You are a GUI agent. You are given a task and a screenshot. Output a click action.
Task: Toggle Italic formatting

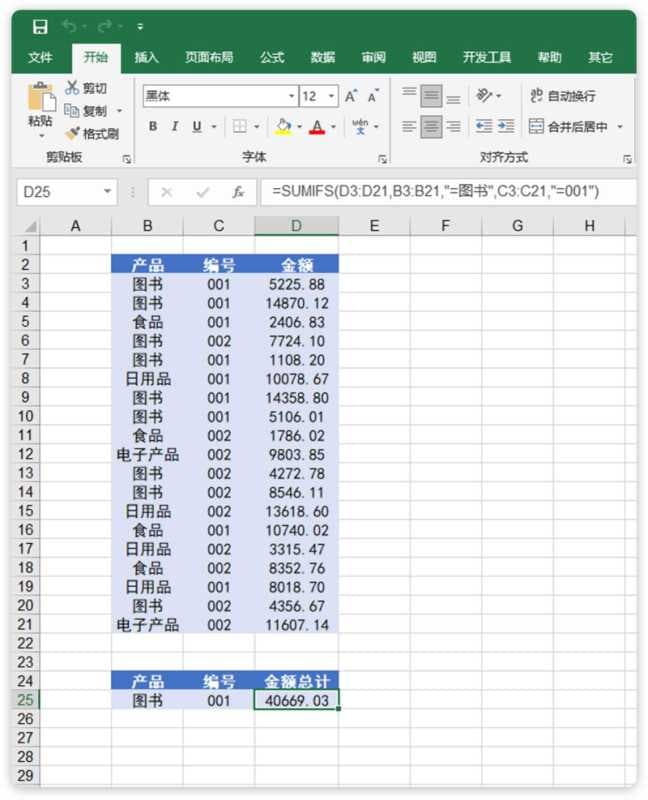pyautogui.click(x=175, y=126)
